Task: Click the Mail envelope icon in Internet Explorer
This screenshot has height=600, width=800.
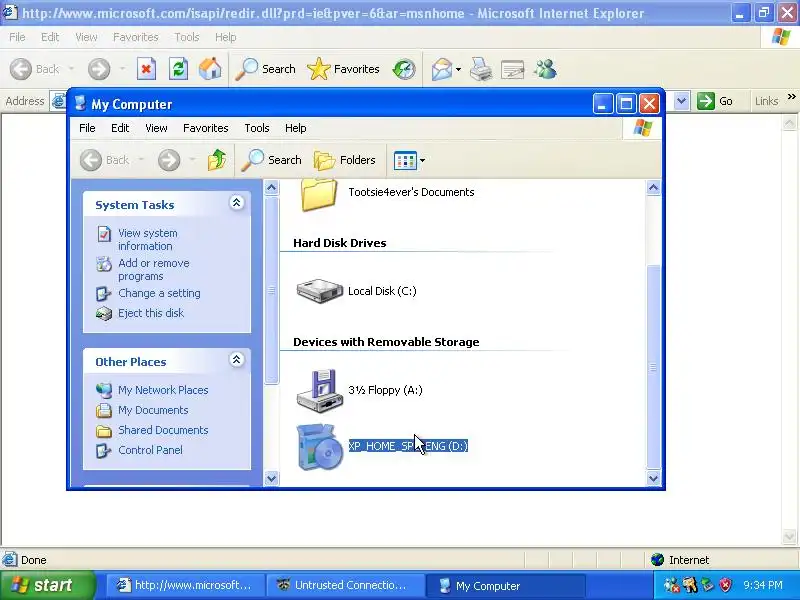Action: pos(441,69)
